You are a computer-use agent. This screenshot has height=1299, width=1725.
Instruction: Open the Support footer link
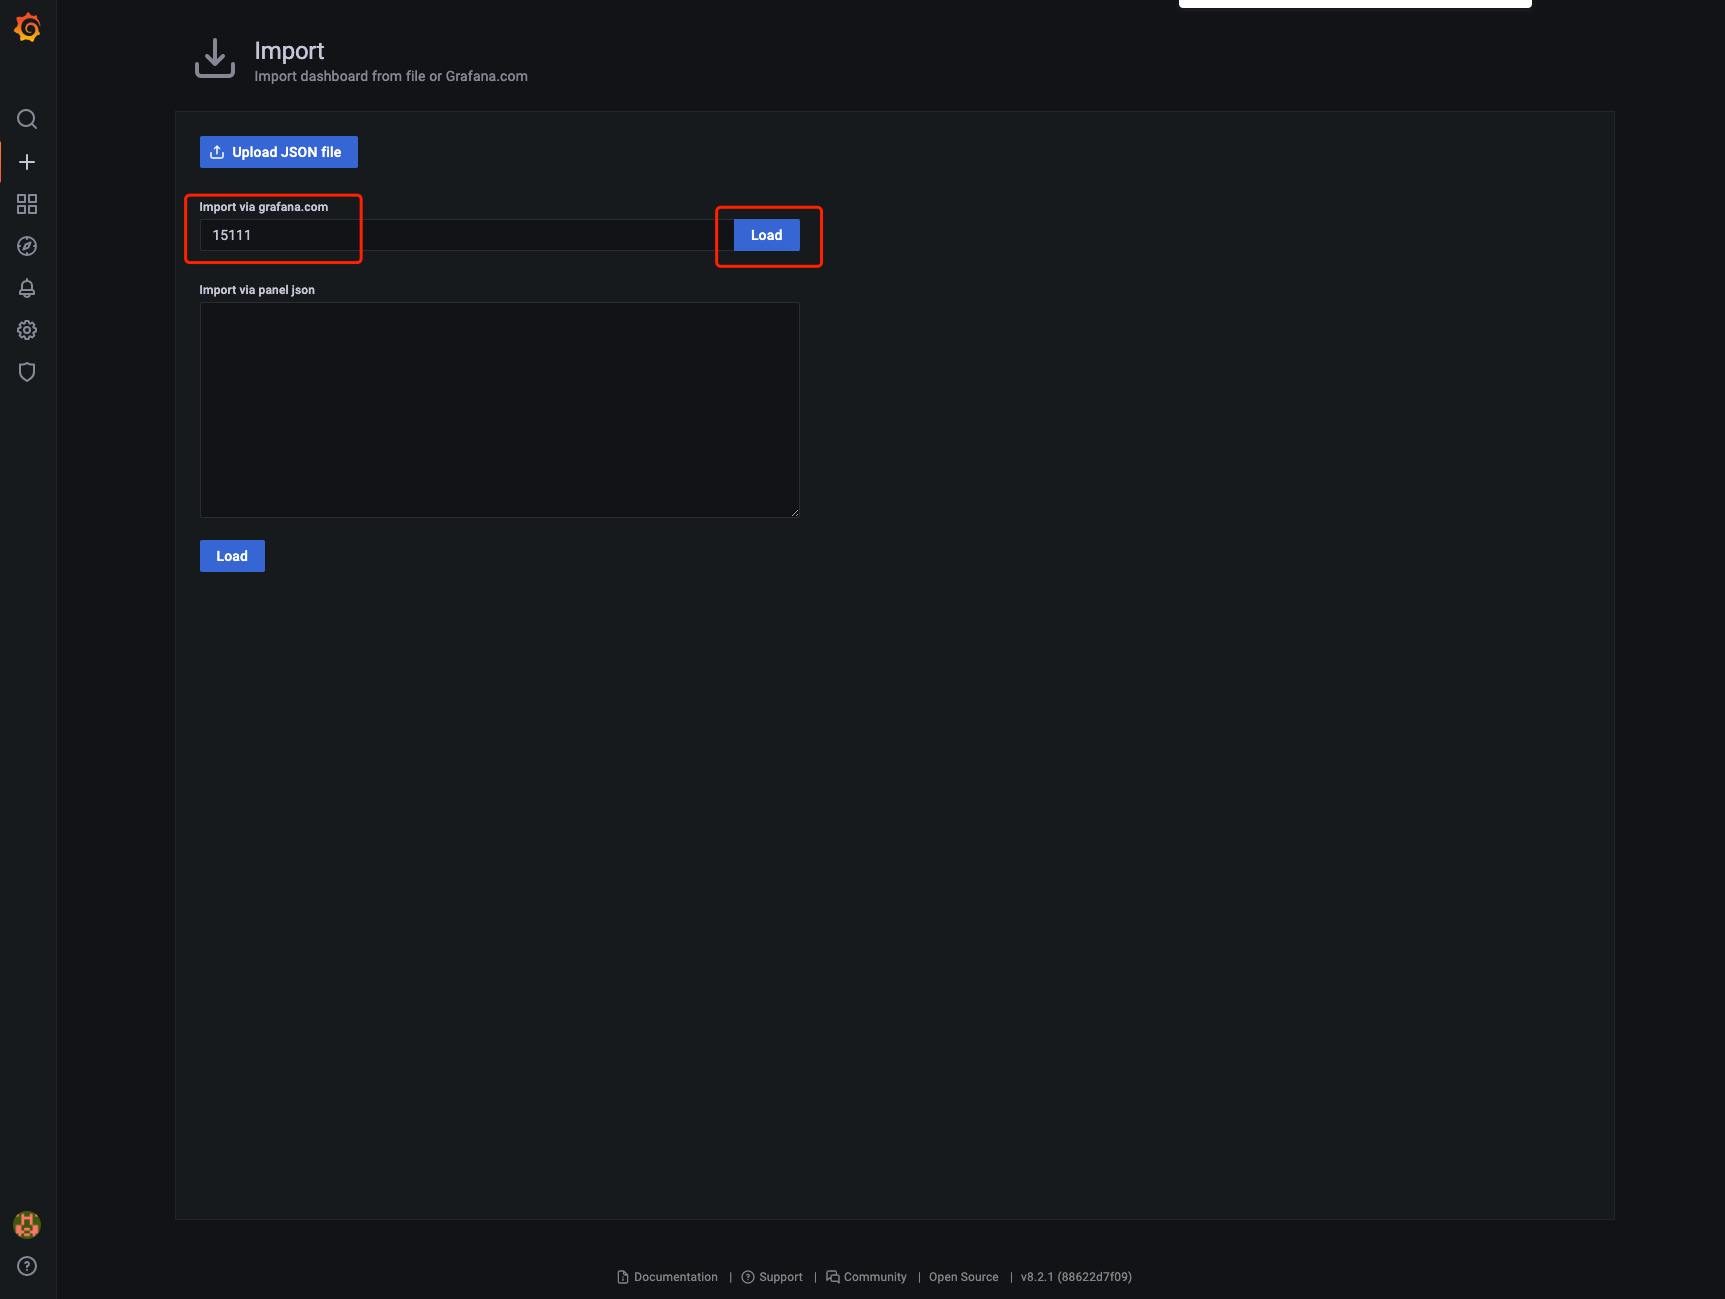click(x=772, y=1277)
